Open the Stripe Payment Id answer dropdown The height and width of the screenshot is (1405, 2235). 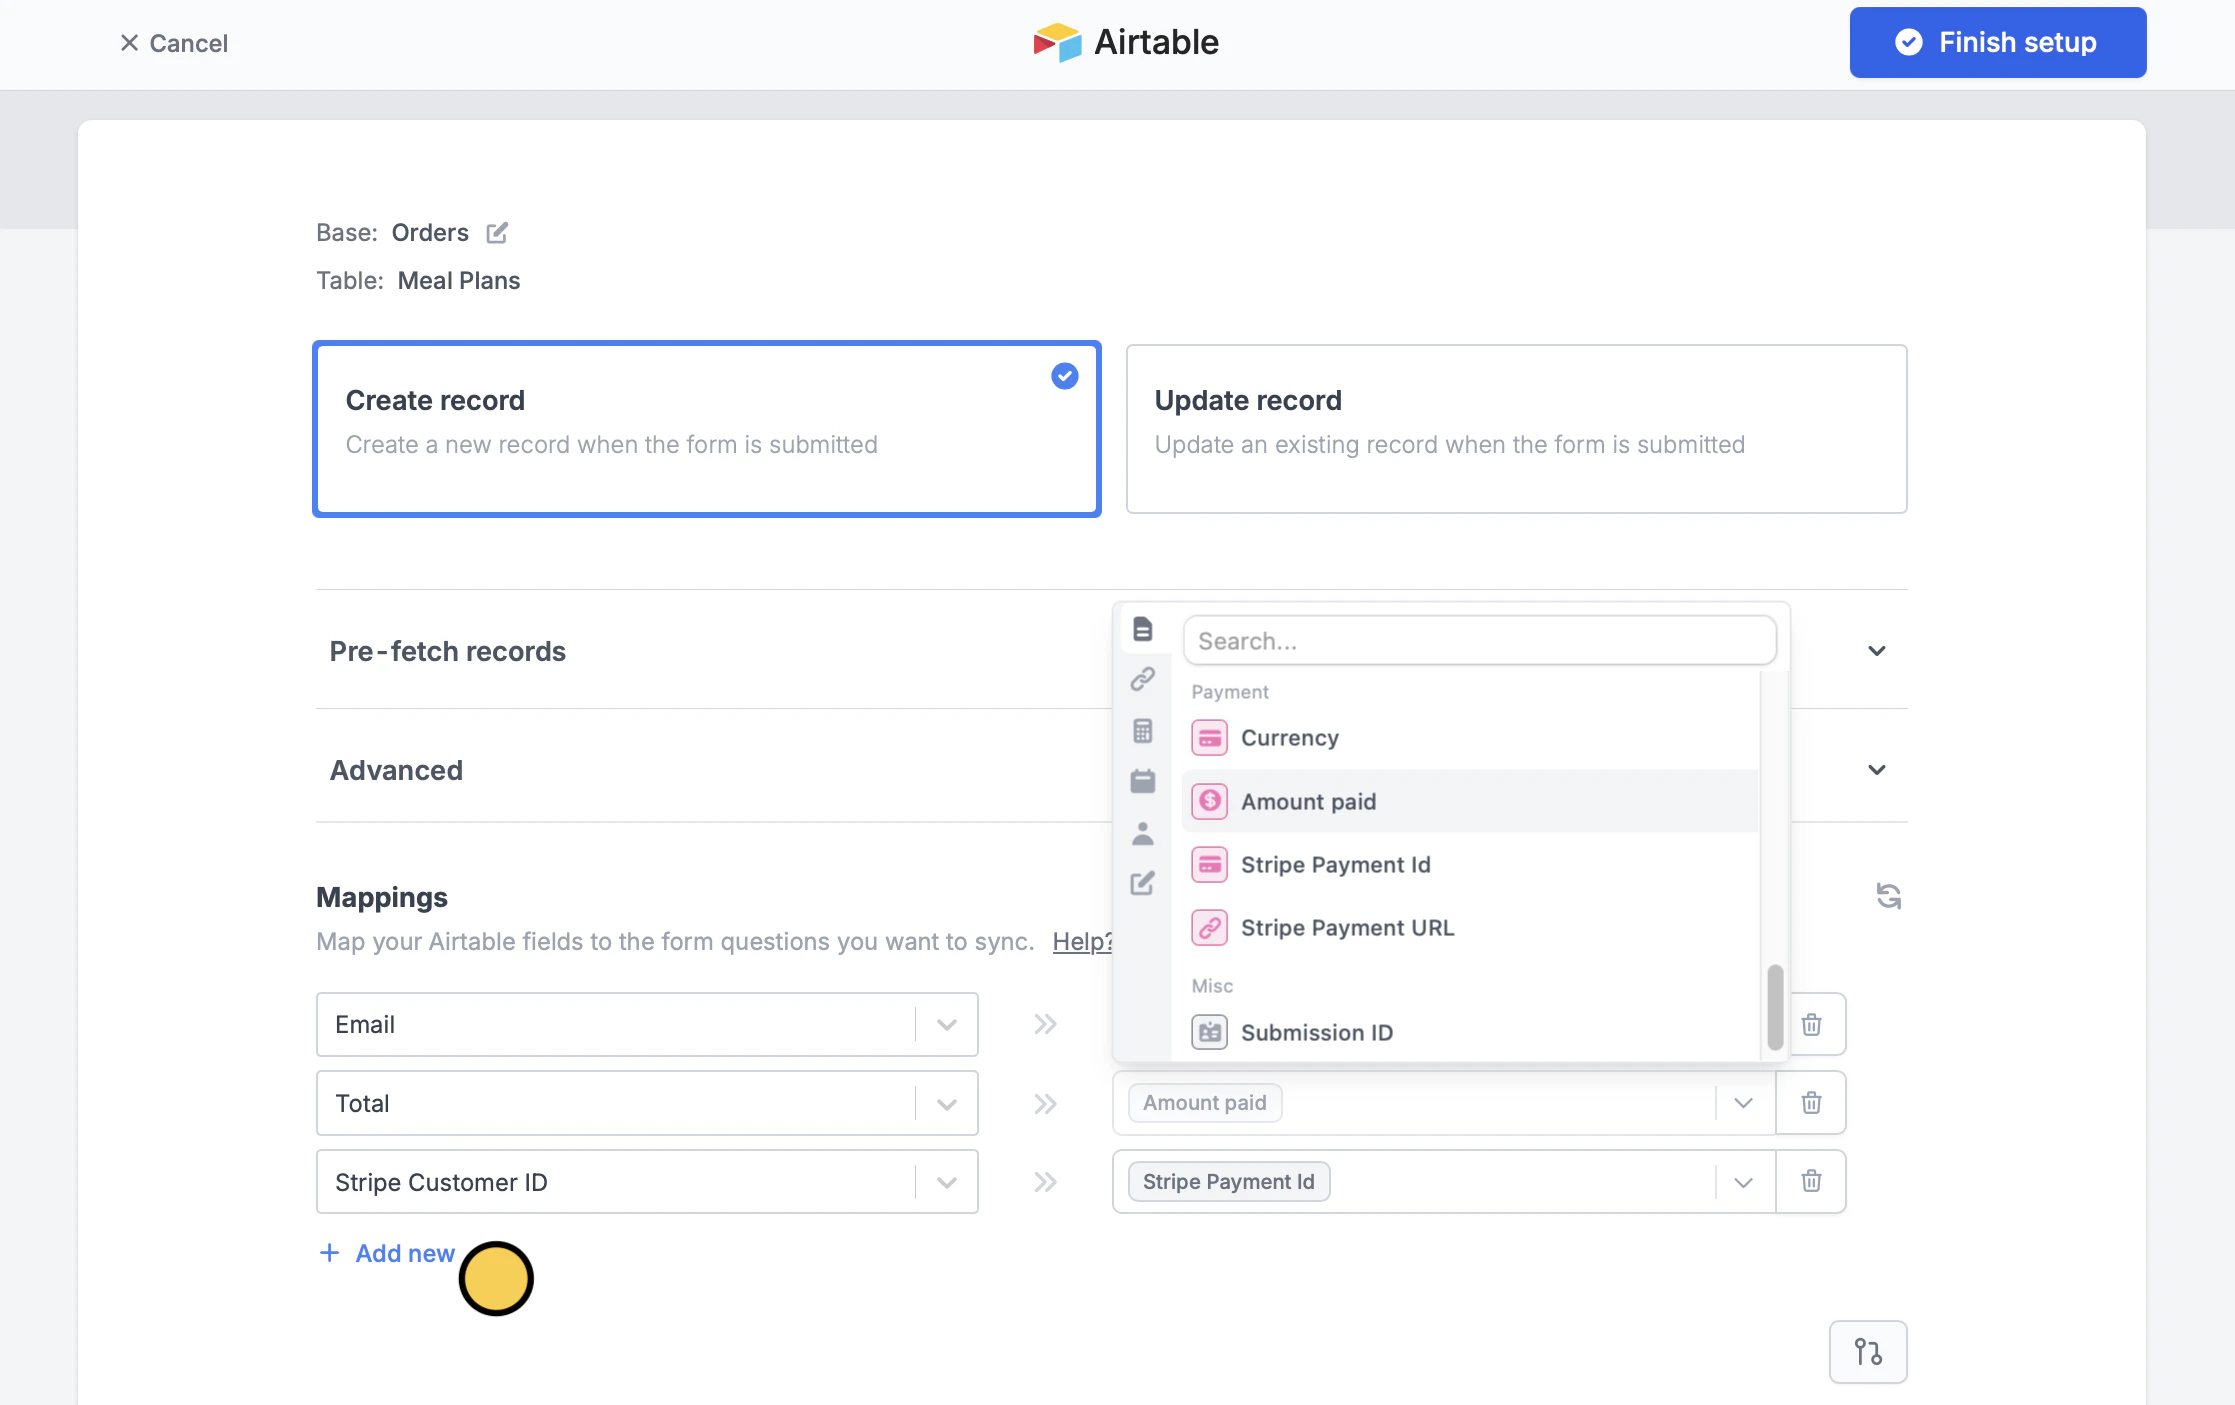point(1743,1182)
